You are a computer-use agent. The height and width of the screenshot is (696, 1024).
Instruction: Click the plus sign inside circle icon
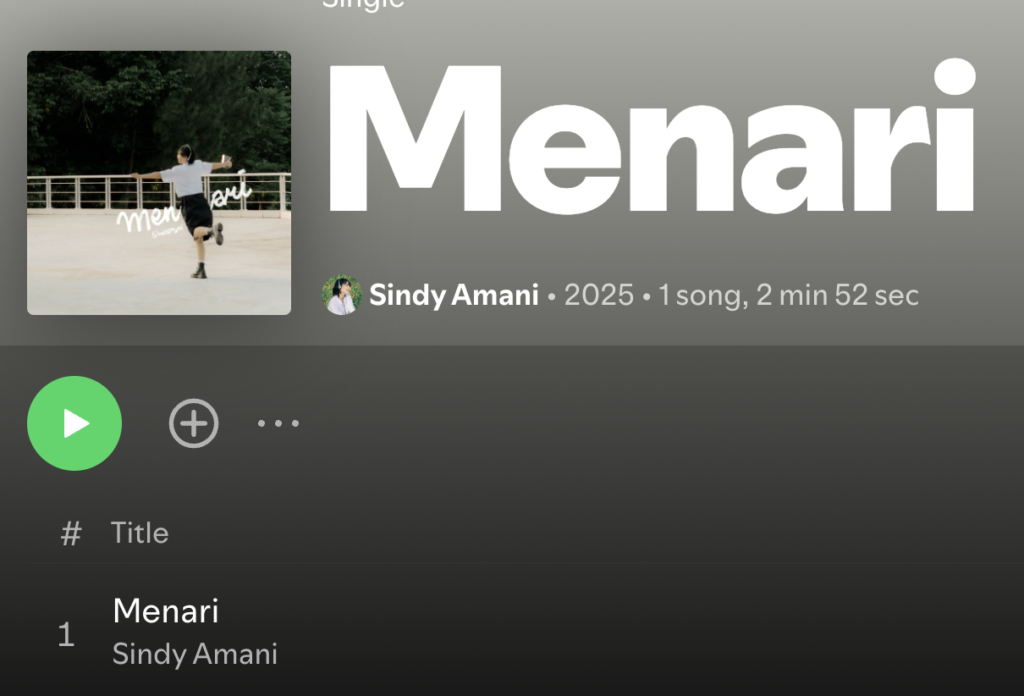[193, 423]
